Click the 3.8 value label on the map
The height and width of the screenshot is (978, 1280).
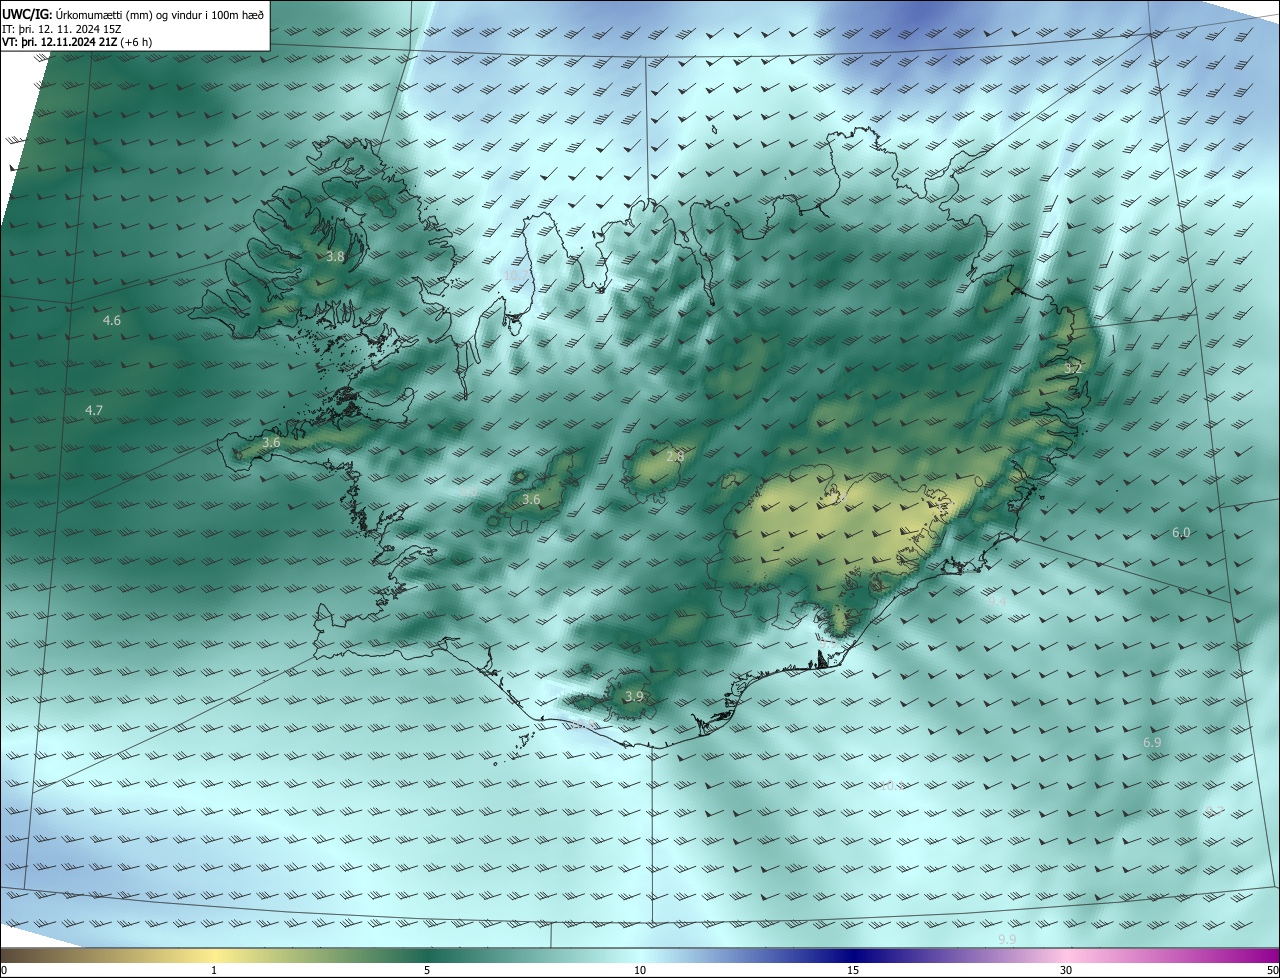click(336, 257)
